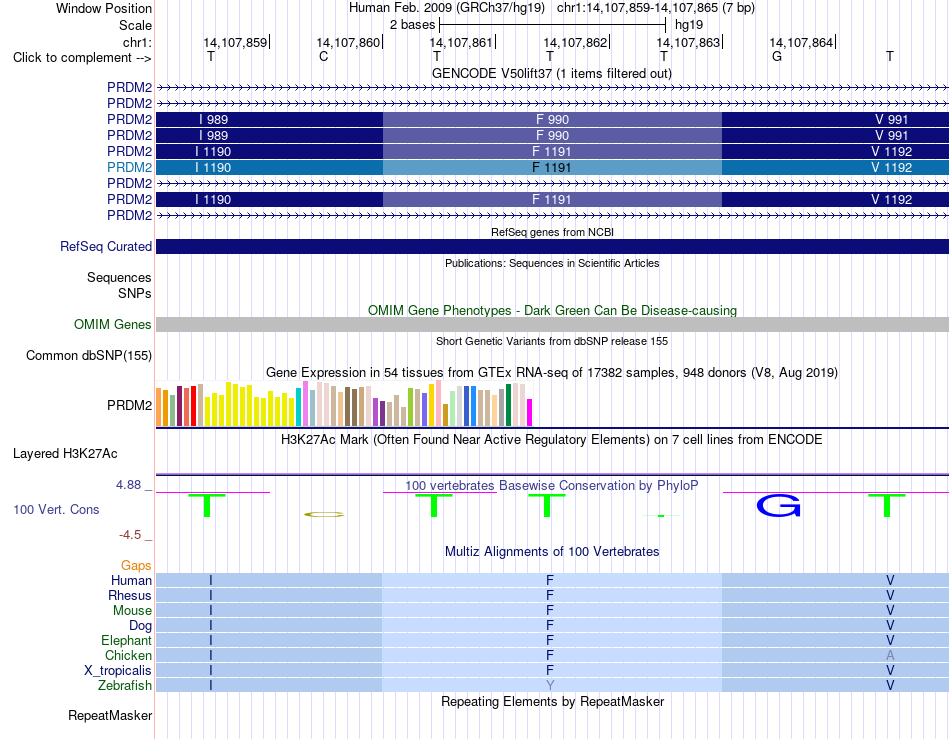Click base G in the sequence row

point(777,56)
